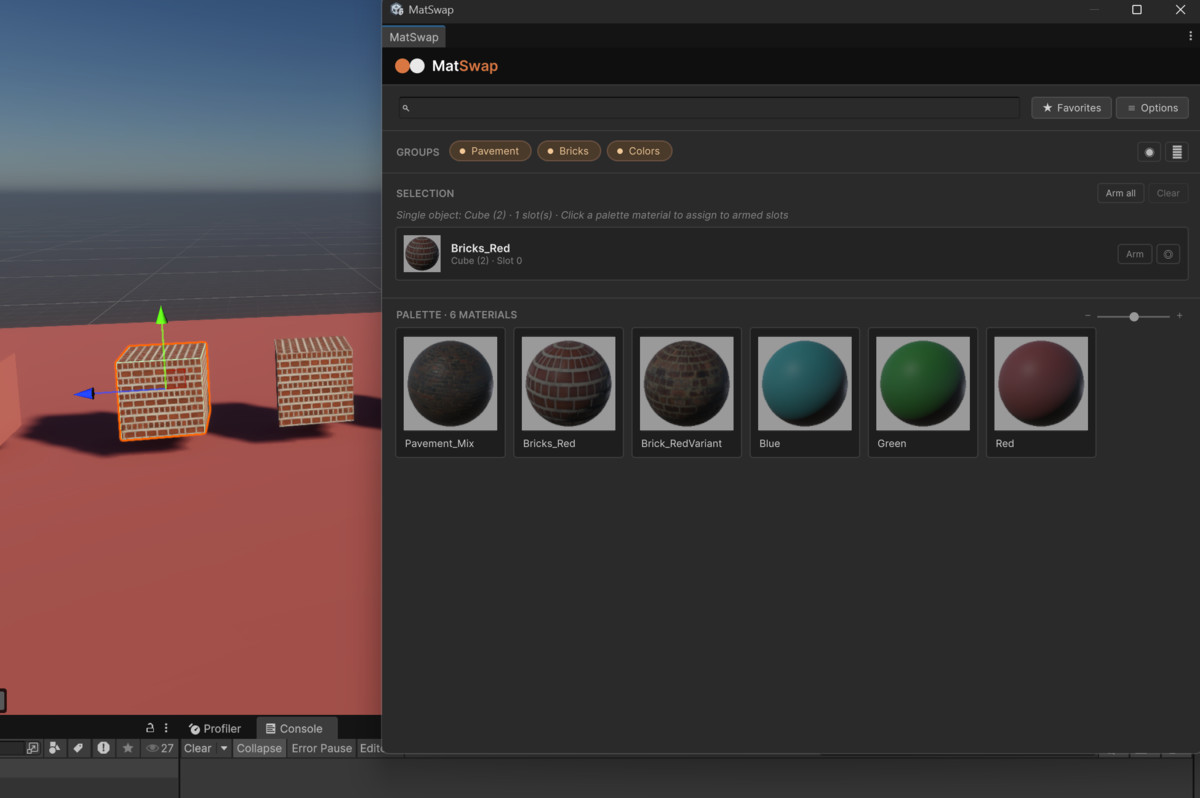Click the Arm all button
The image size is (1200, 798).
tap(1121, 193)
